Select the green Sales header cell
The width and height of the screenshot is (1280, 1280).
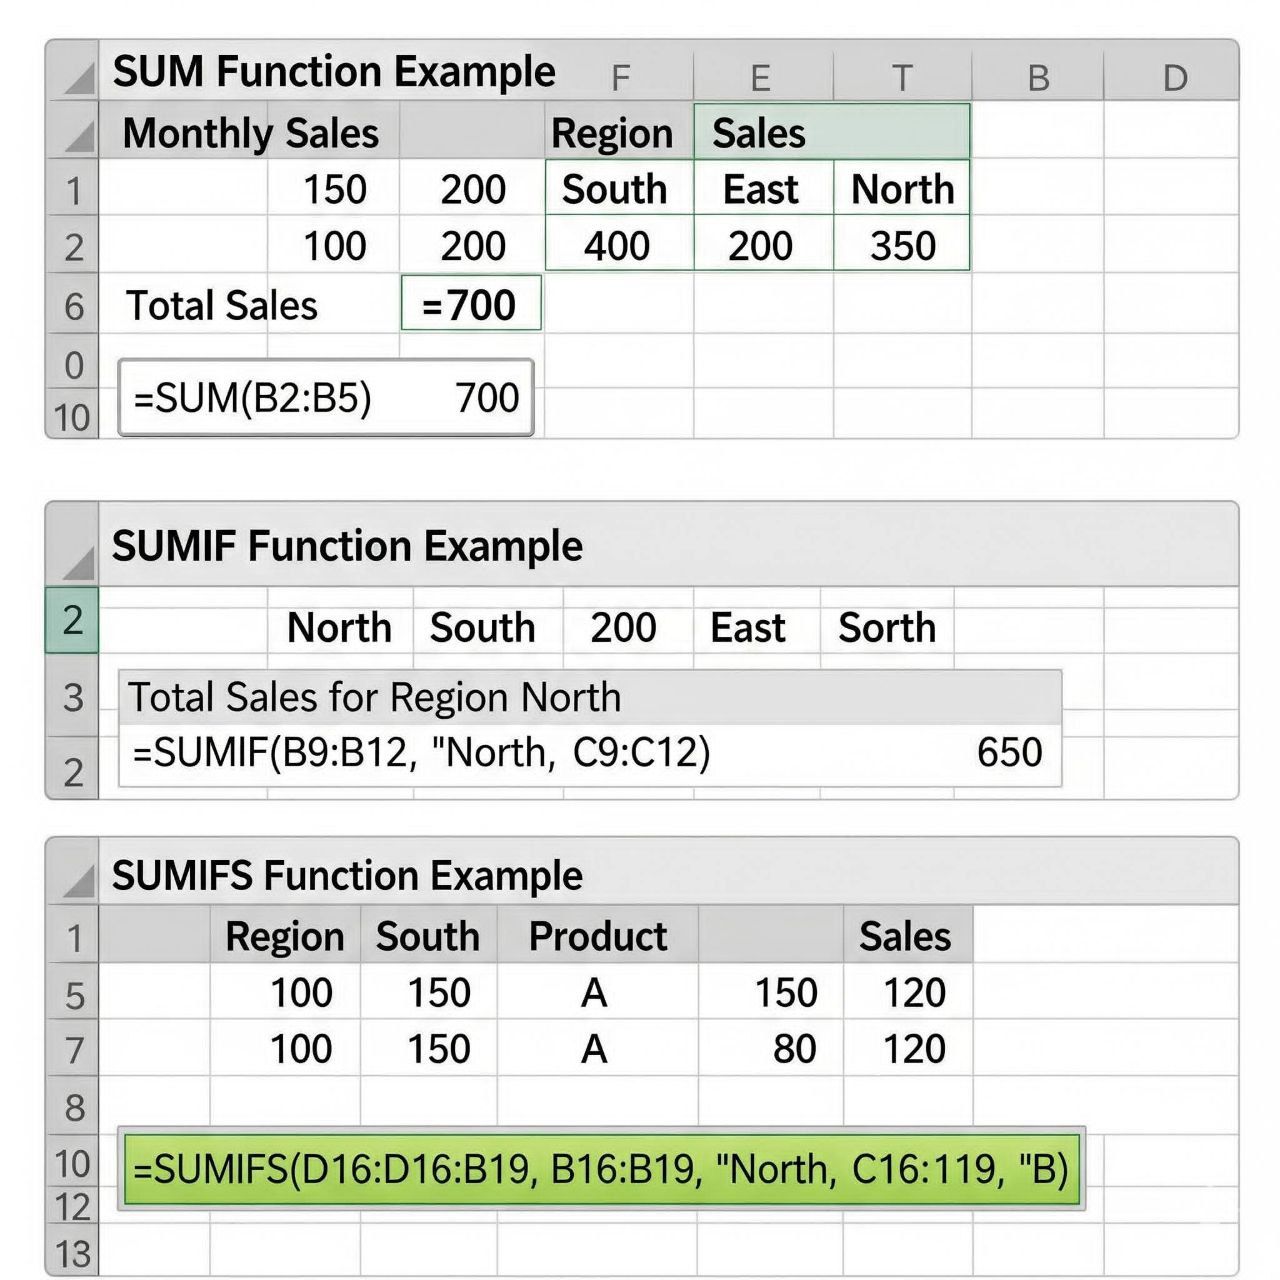[x=832, y=132]
